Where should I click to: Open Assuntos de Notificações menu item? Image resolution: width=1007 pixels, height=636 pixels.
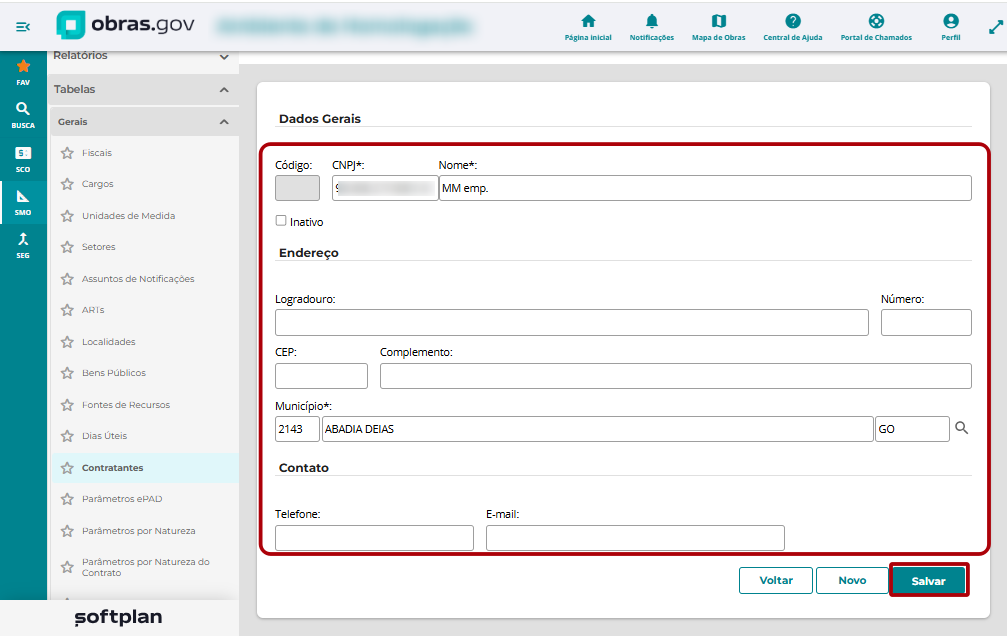138,279
